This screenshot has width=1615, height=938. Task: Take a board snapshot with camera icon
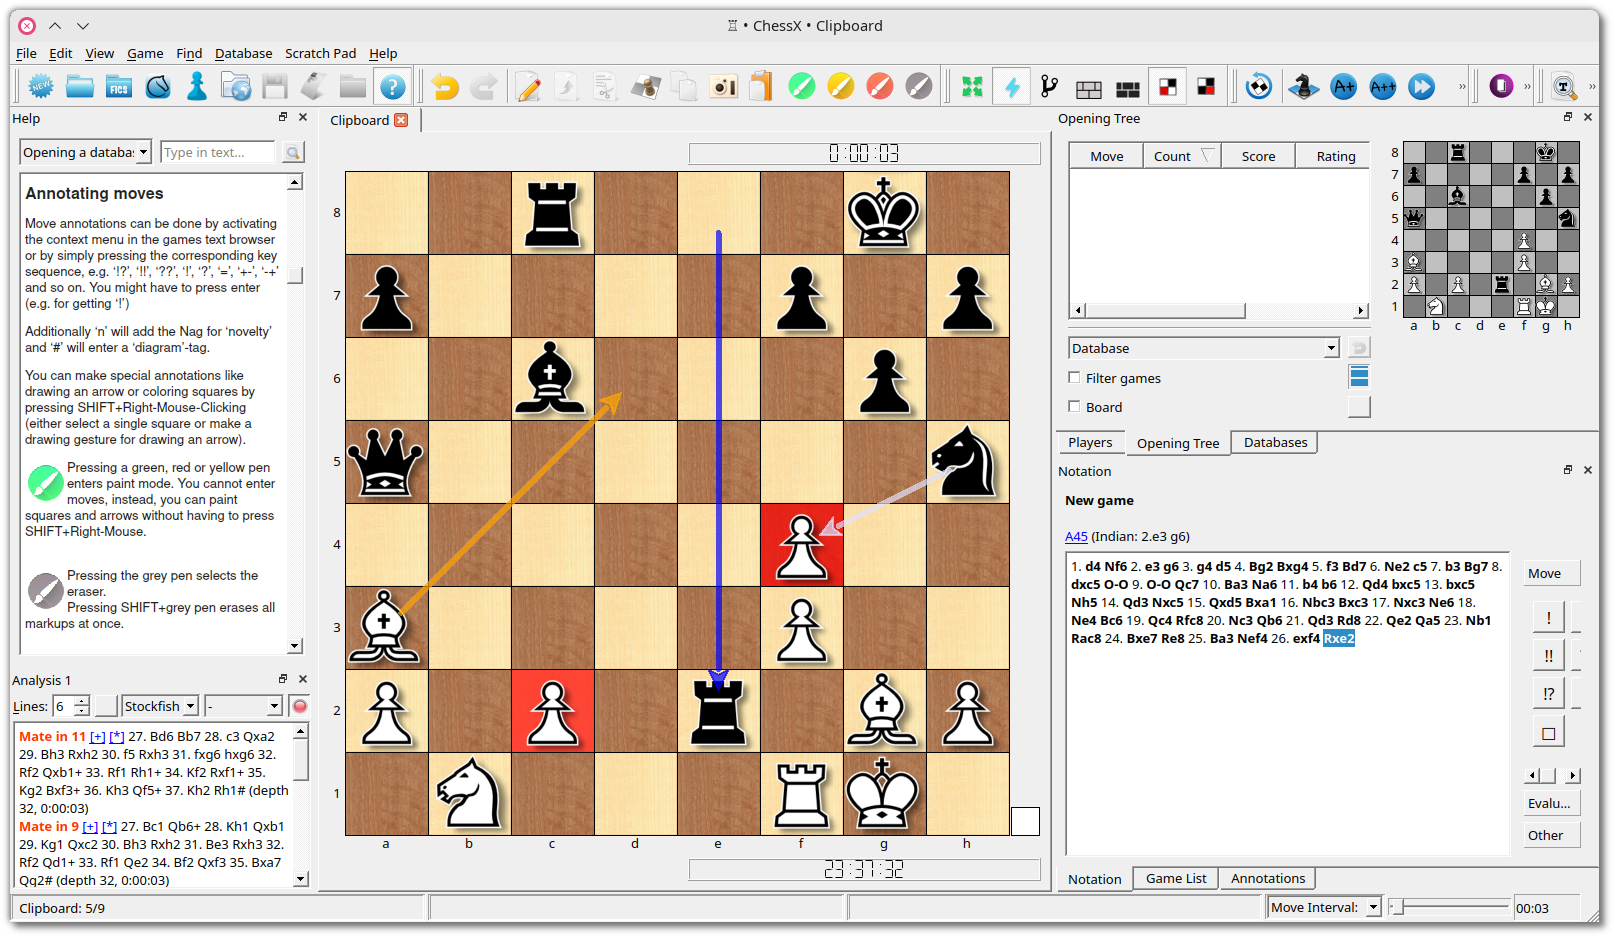point(723,86)
